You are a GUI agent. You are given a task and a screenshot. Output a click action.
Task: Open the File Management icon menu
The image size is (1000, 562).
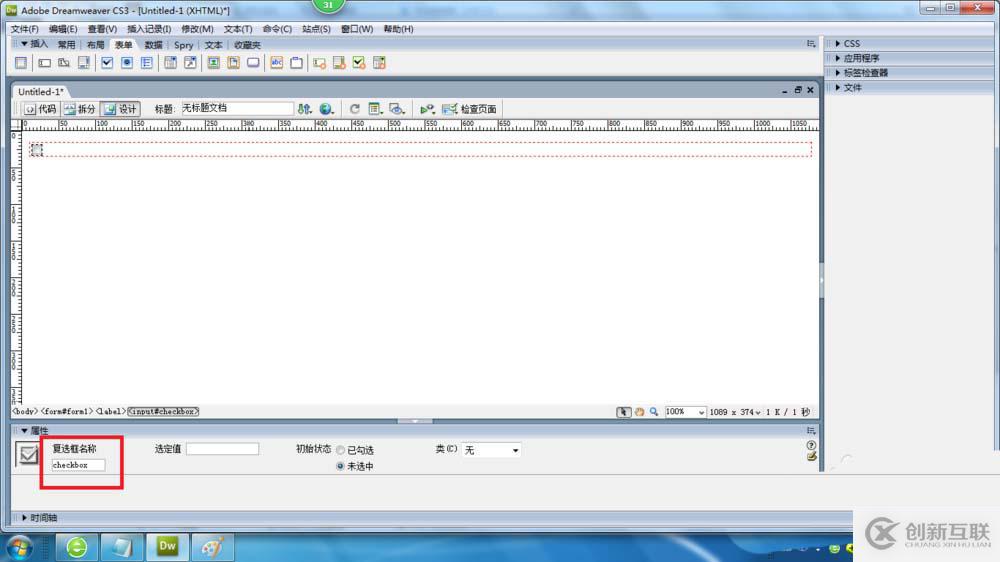[305, 109]
